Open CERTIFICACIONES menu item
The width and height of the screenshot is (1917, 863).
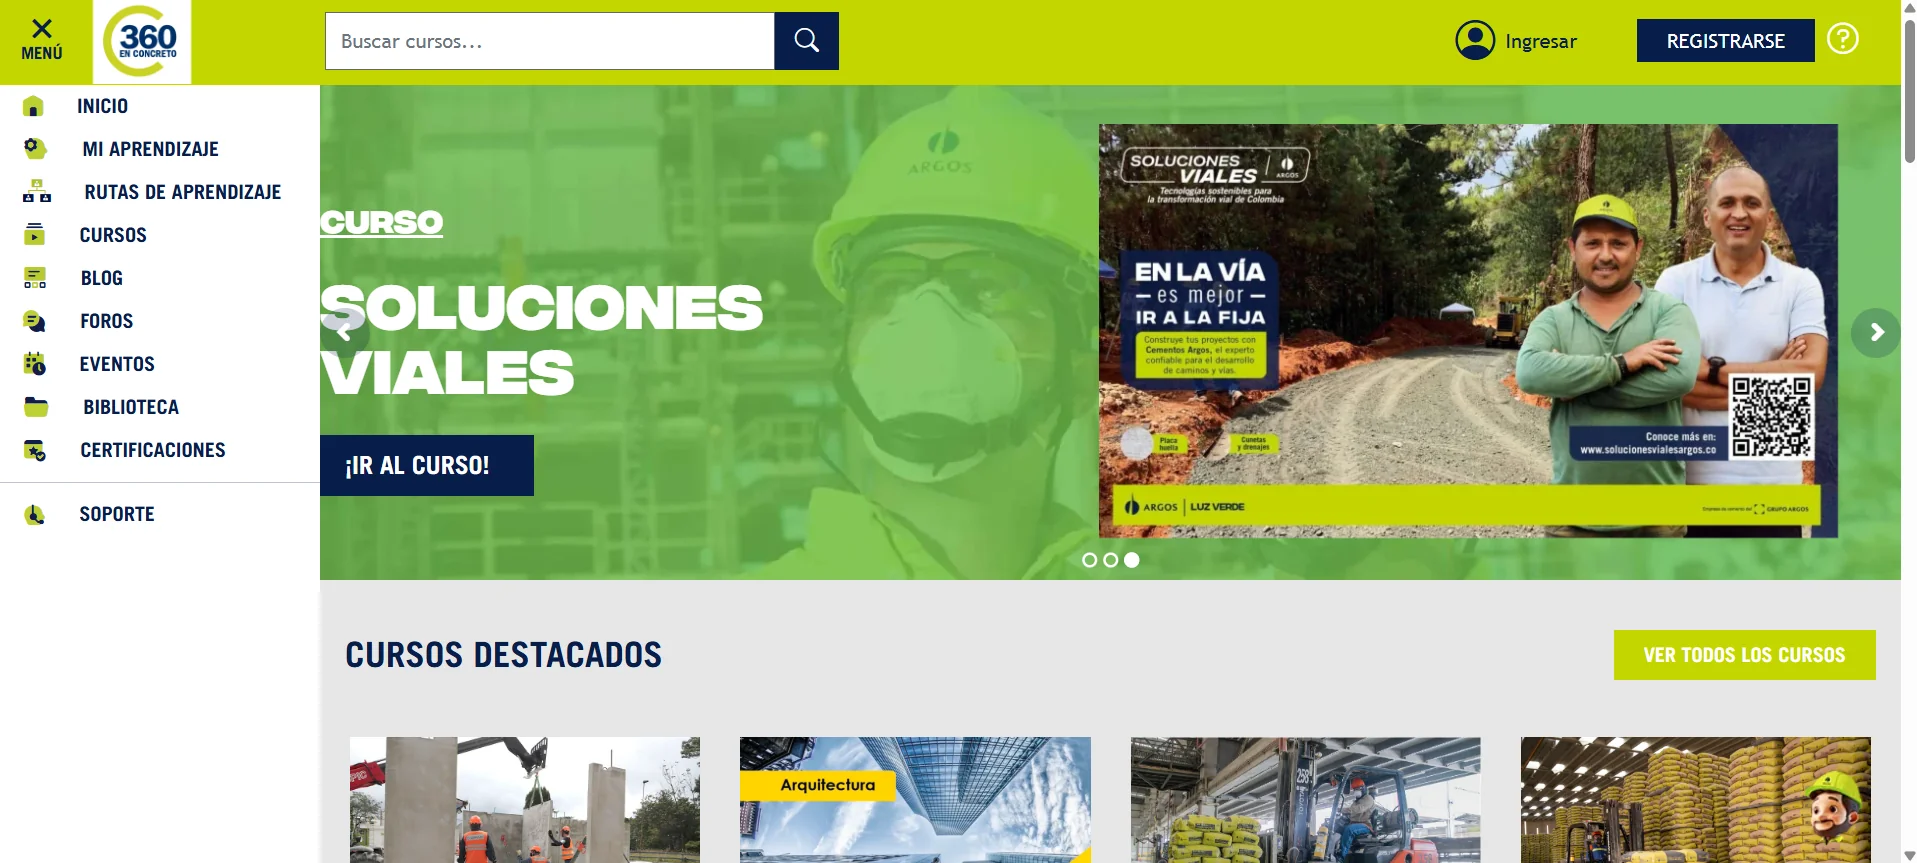(x=153, y=450)
